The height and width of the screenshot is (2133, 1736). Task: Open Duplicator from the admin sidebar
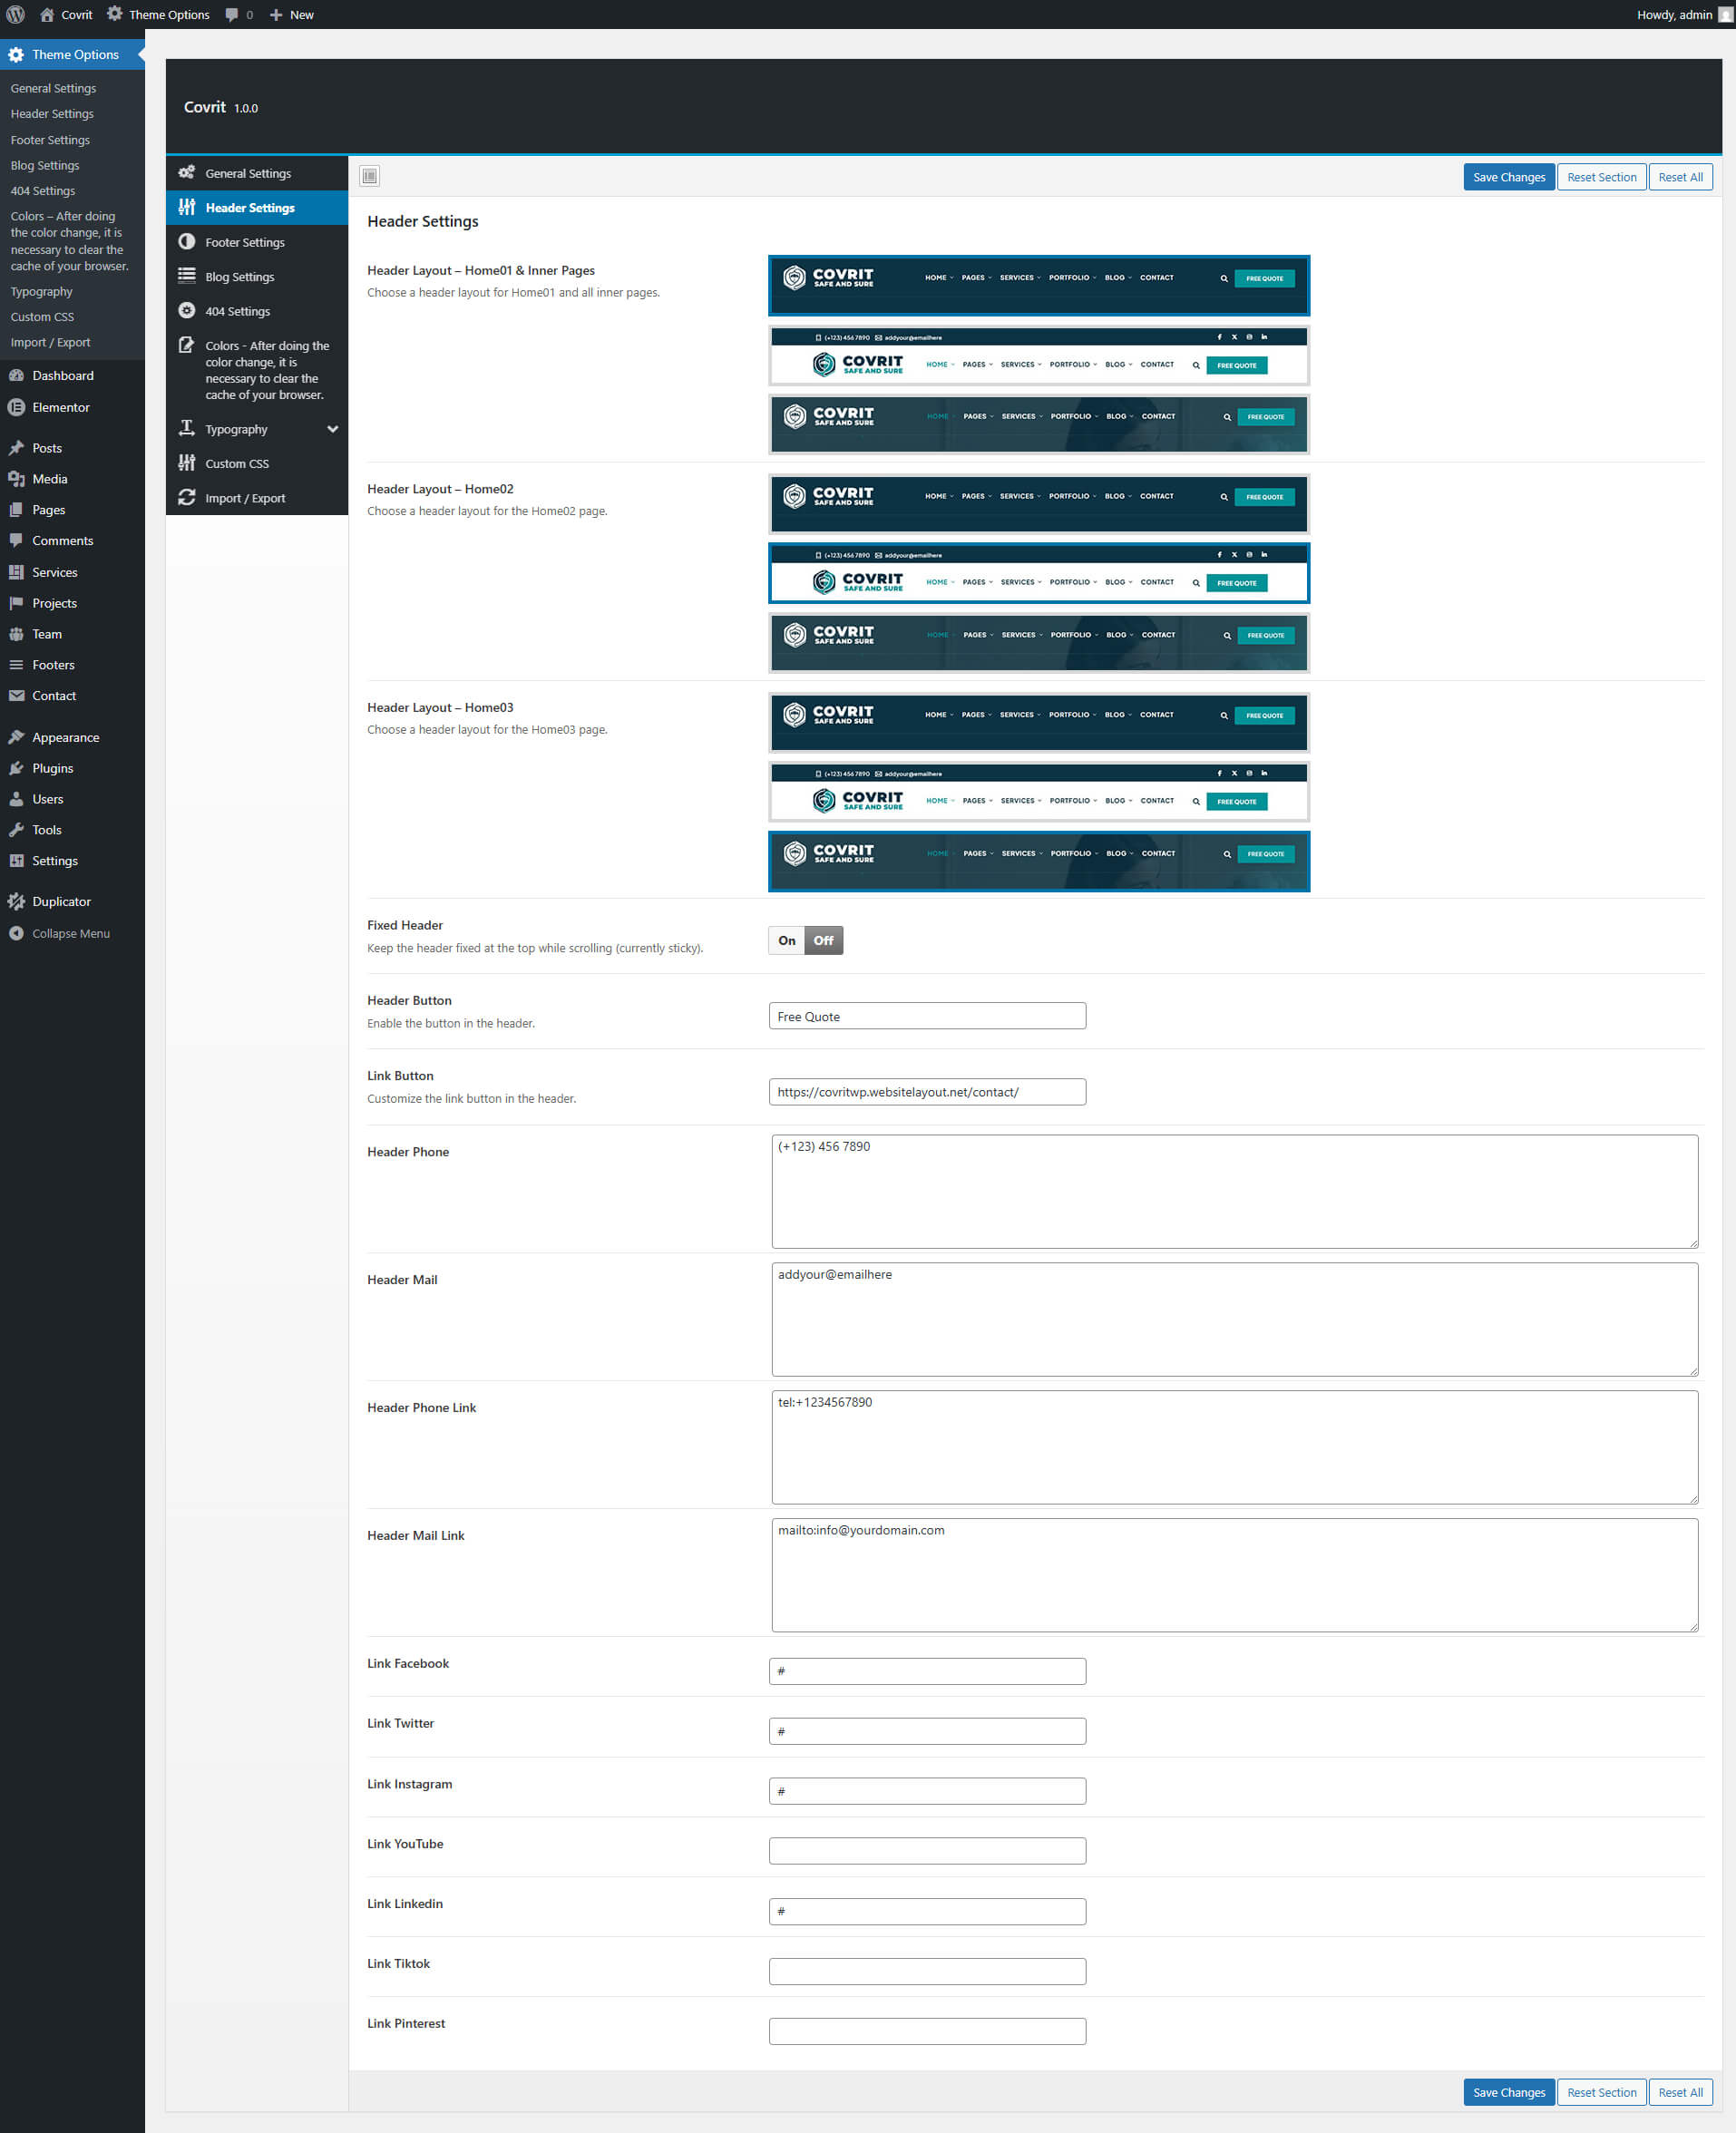click(x=60, y=901)
